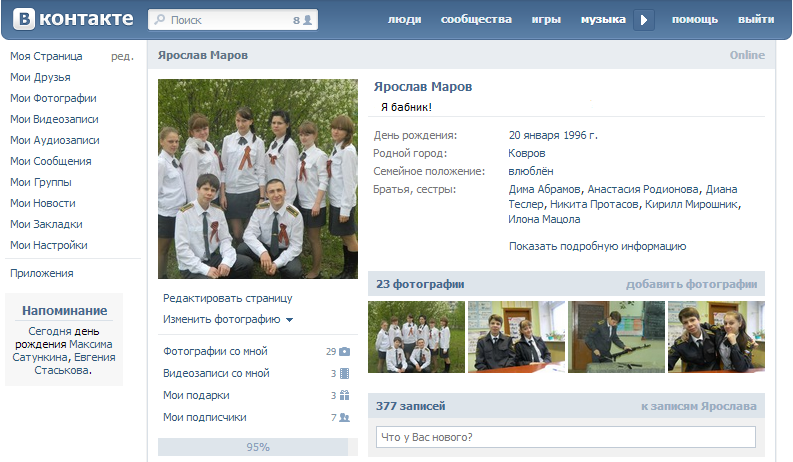The height and width of the screenshot is (462, 793).
Task: Click the Что у Вас нового status field
Action: [565, 437]
